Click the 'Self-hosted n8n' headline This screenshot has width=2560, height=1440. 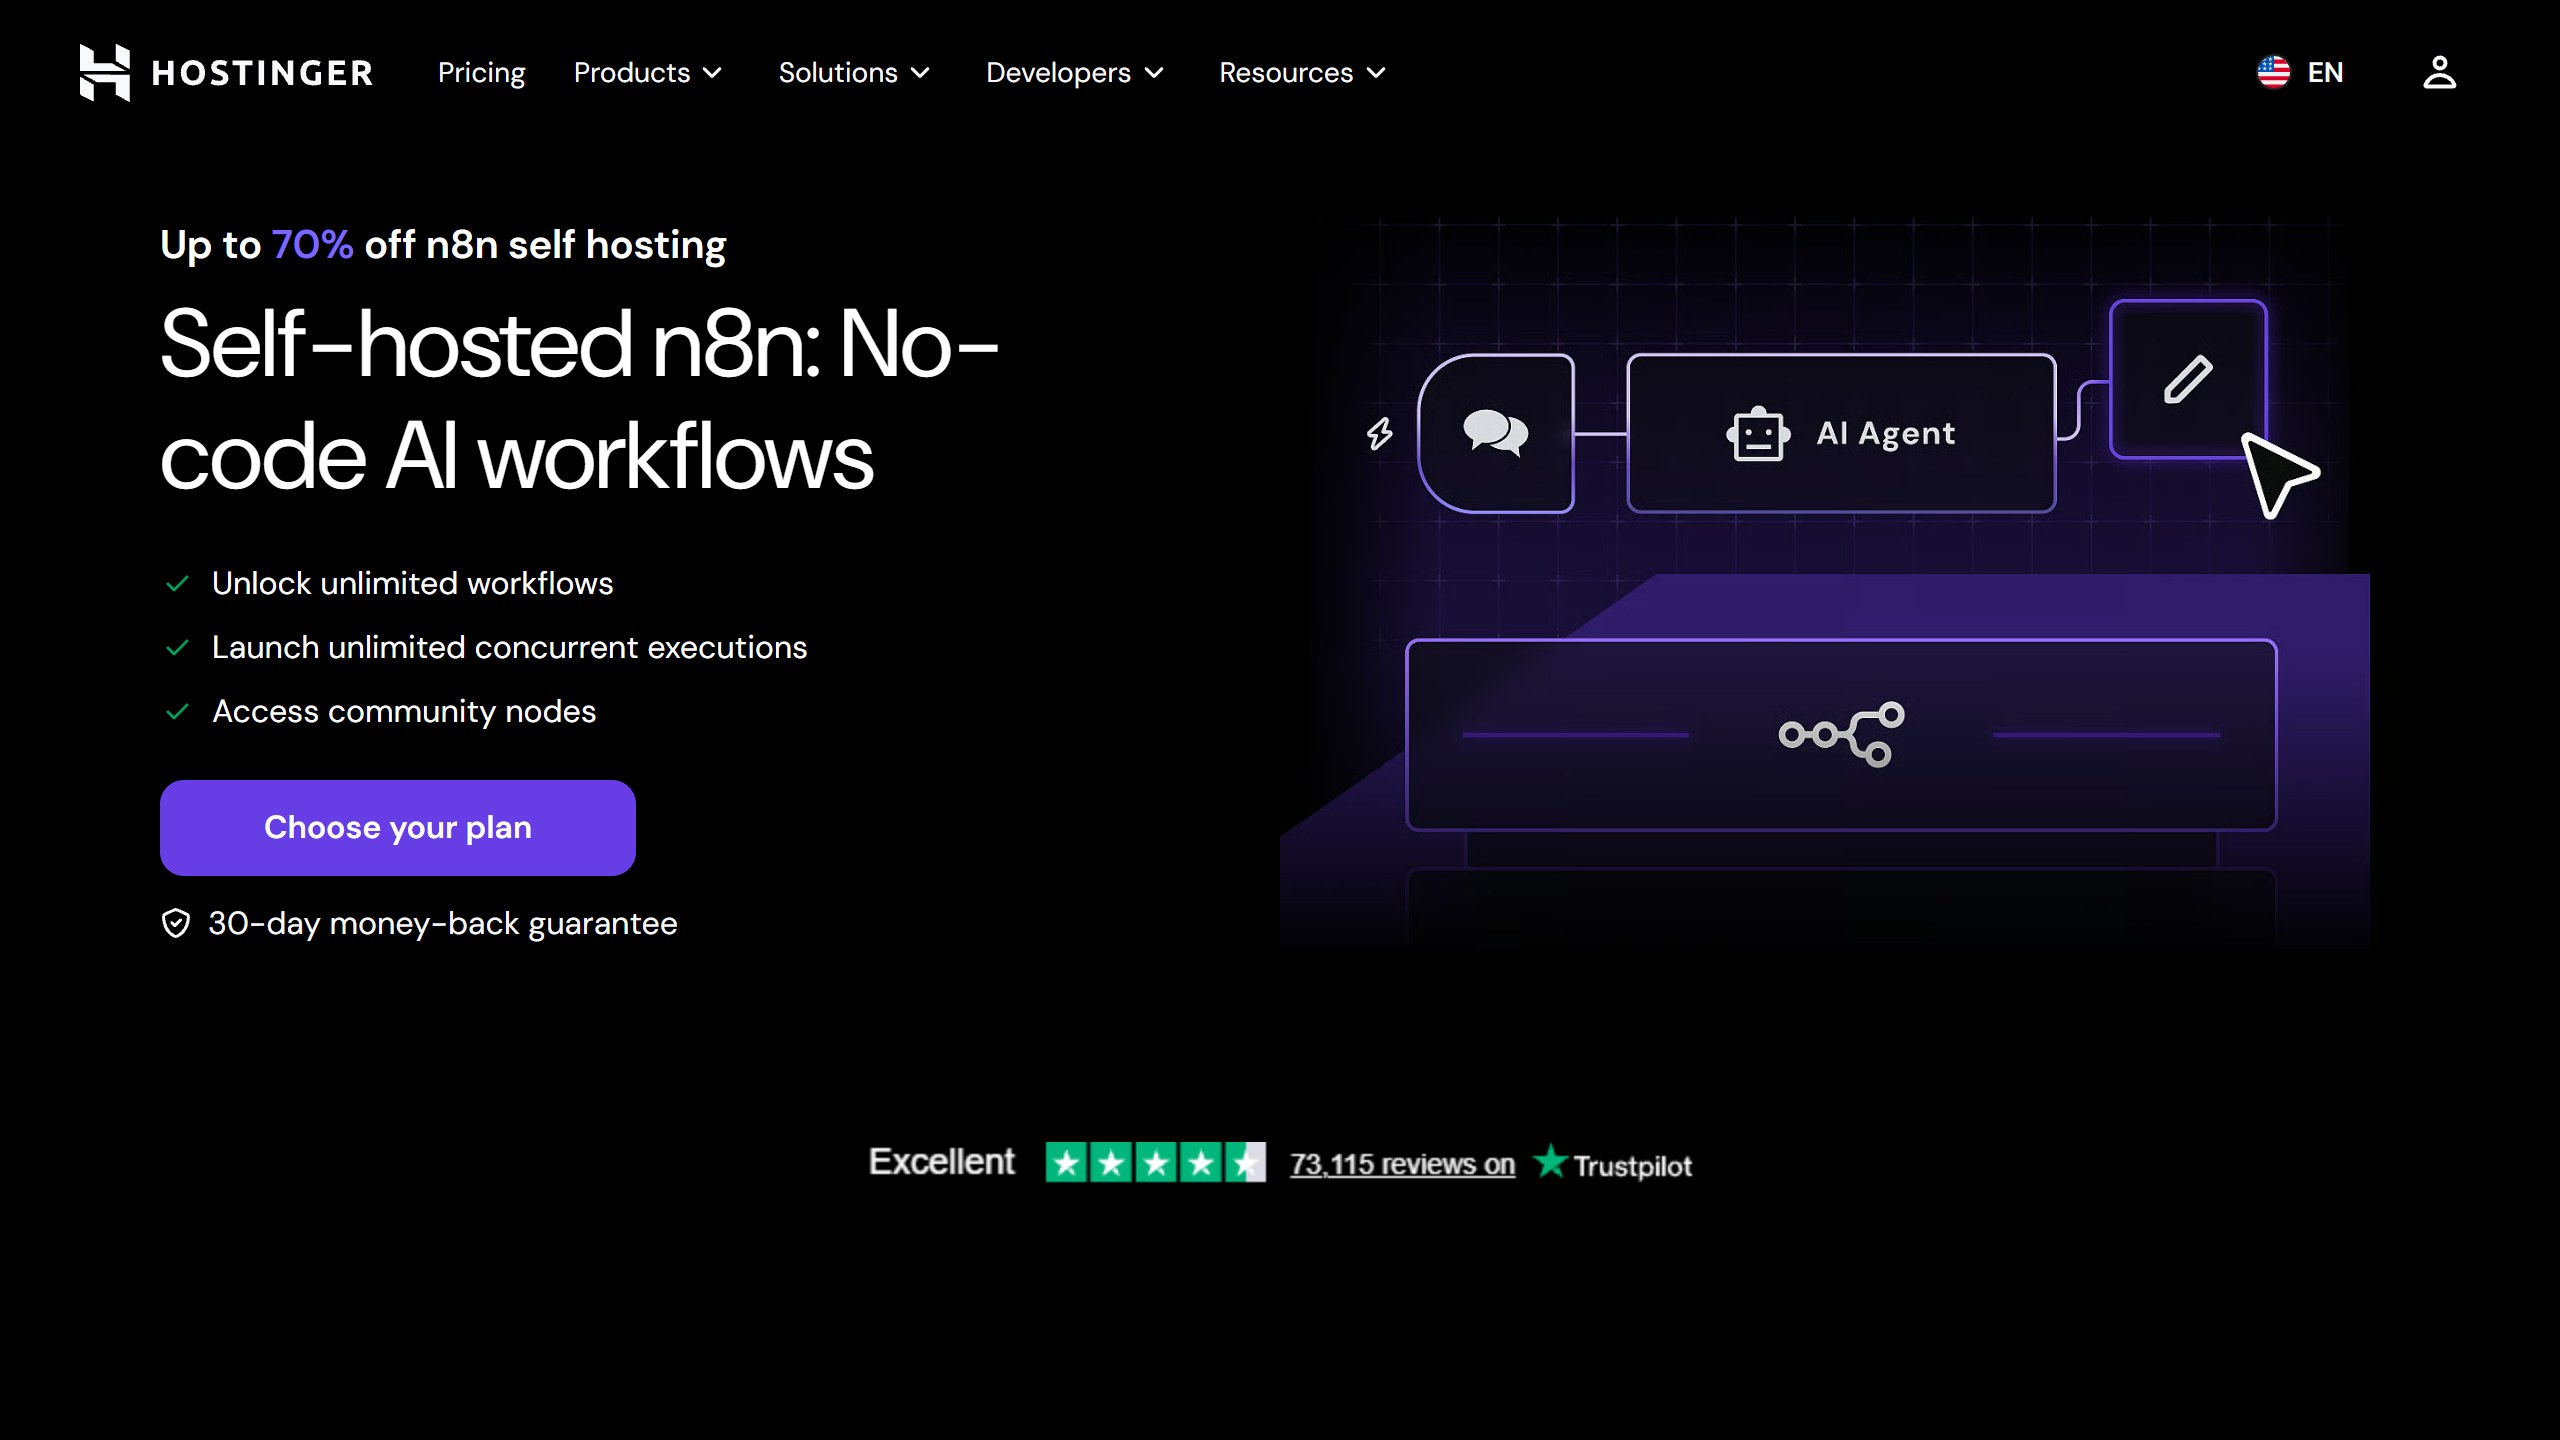579,400
